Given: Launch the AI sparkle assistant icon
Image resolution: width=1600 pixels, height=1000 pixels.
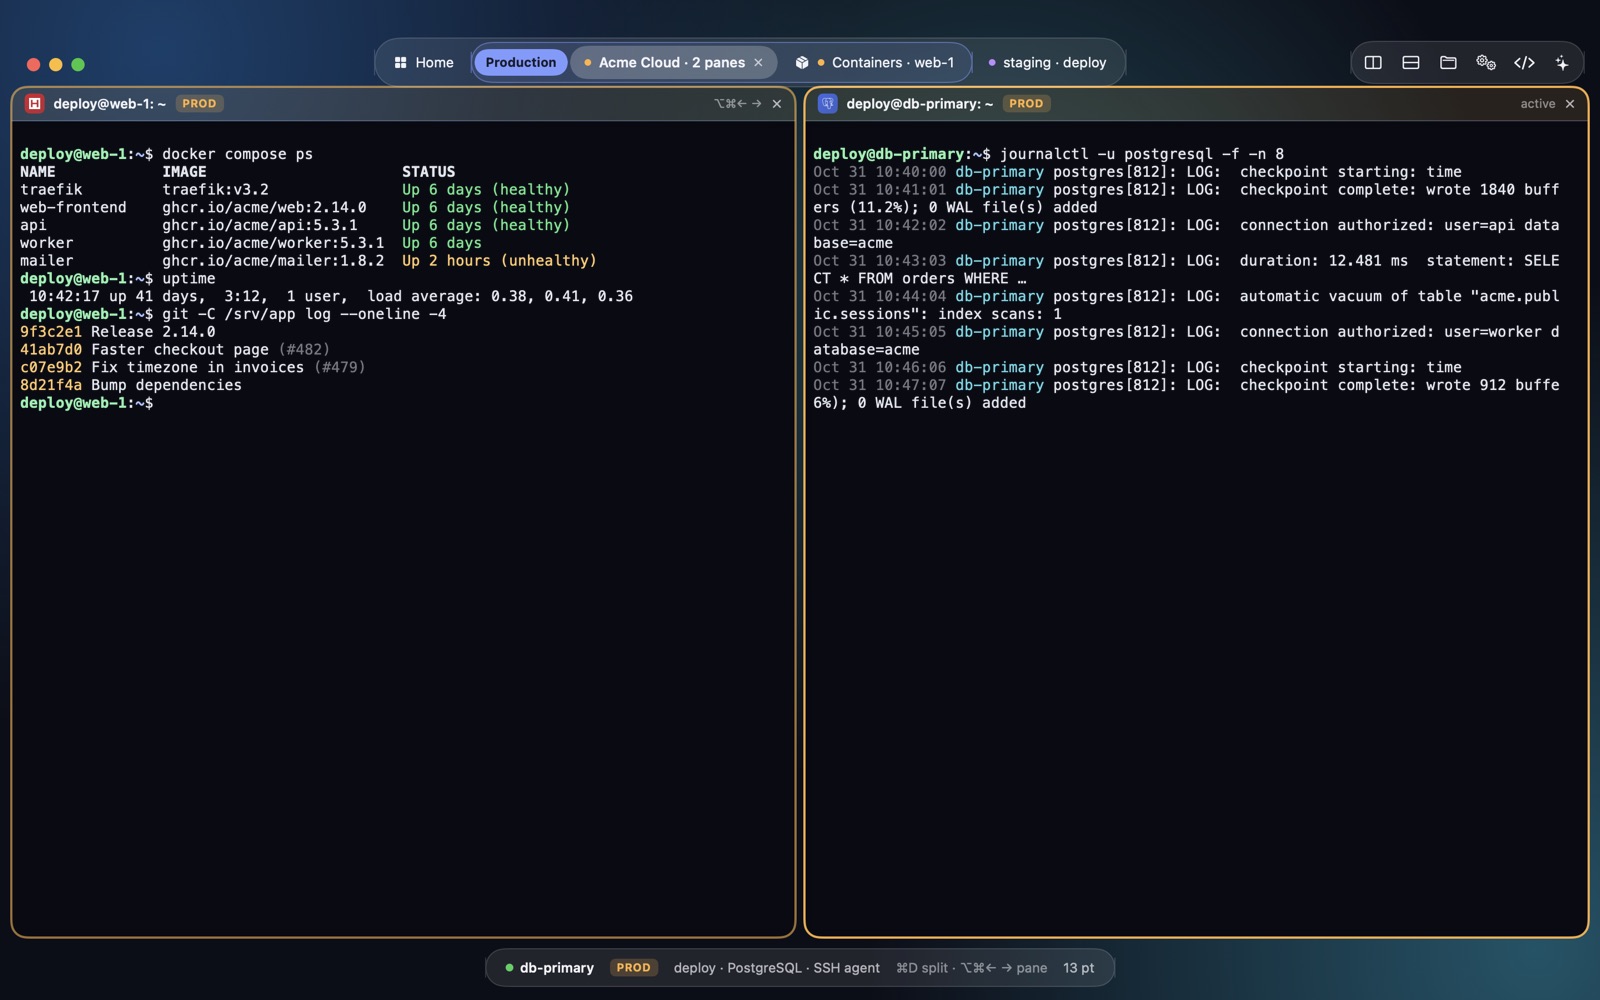Looking at the screenshot, I should point(1562,62).
